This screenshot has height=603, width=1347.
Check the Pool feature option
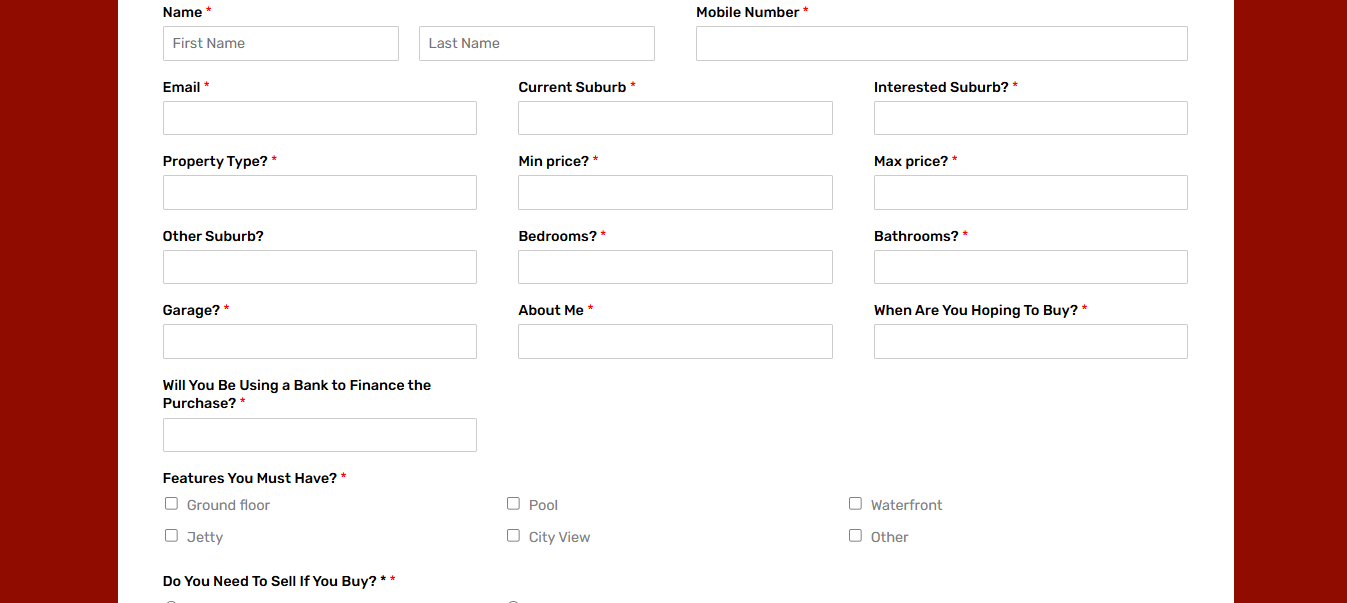[513, 503]
